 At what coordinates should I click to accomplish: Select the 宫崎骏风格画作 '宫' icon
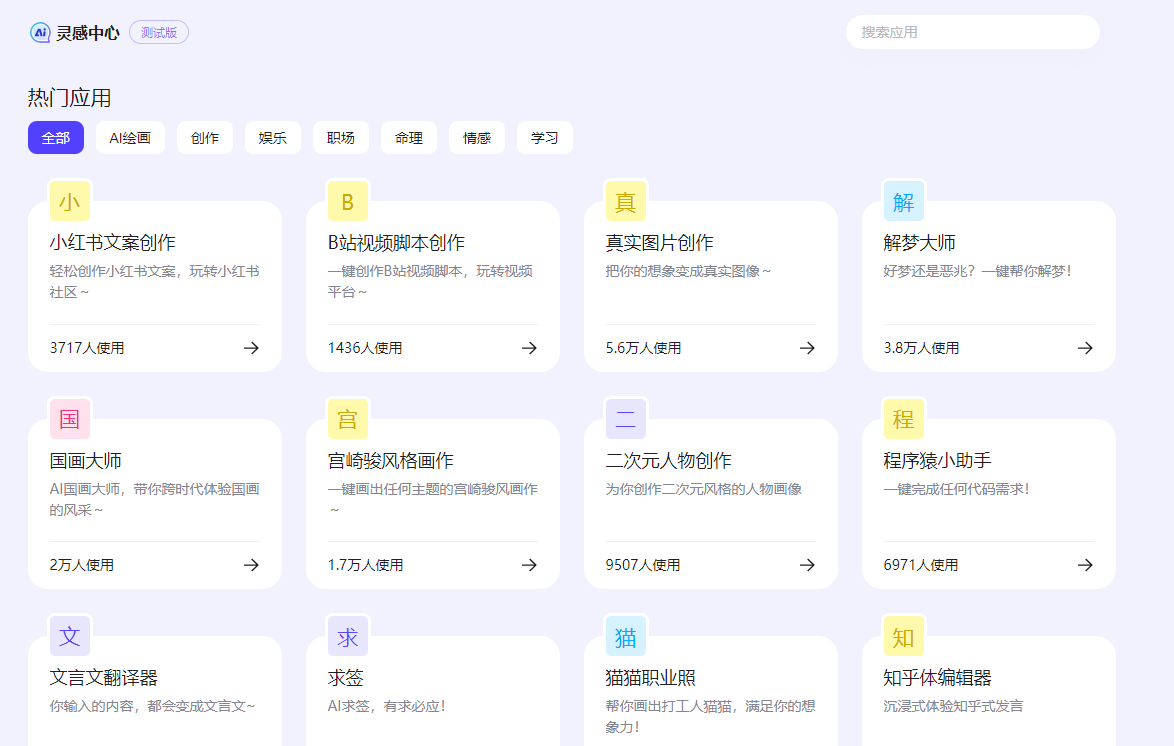point(347,419)
